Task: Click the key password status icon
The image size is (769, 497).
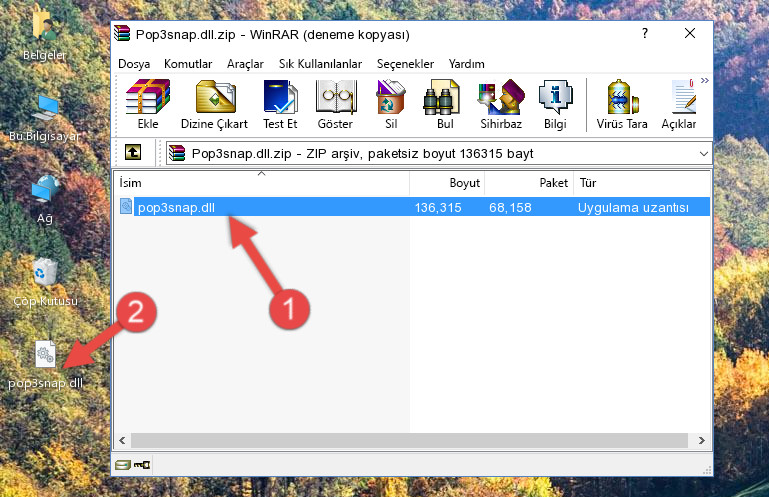Action: point(142,464)
